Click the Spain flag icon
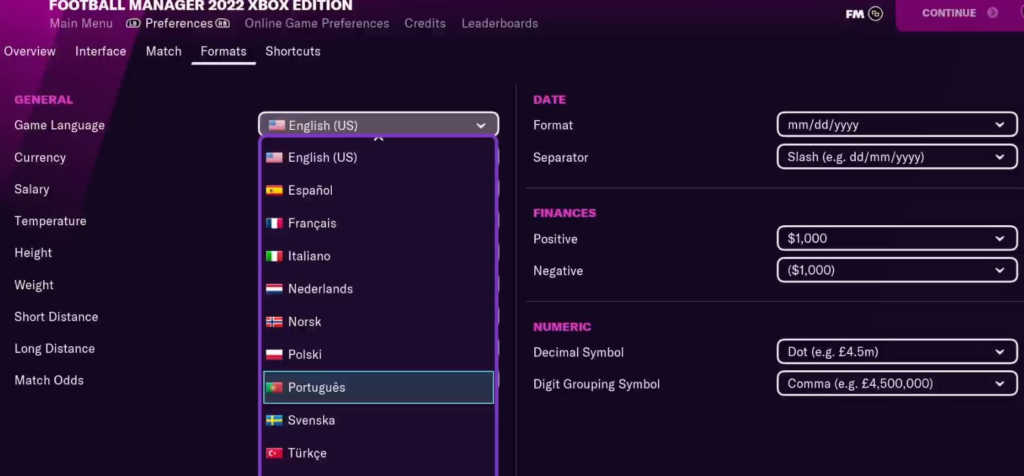1024x476 pixels. [274, 191]
